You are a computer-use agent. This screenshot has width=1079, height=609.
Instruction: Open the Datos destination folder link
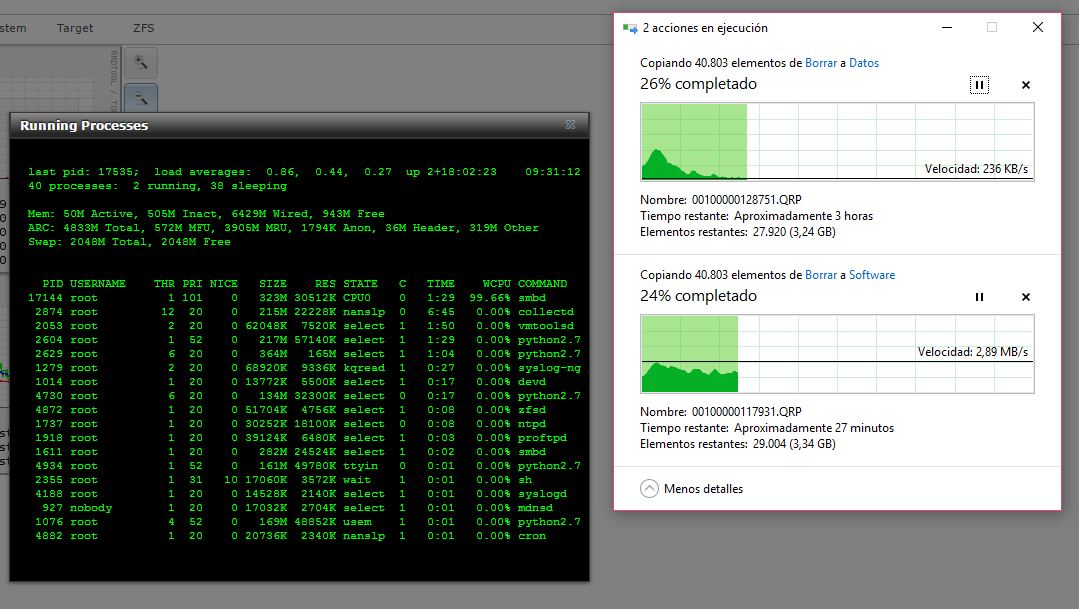[x=864, y=63]
